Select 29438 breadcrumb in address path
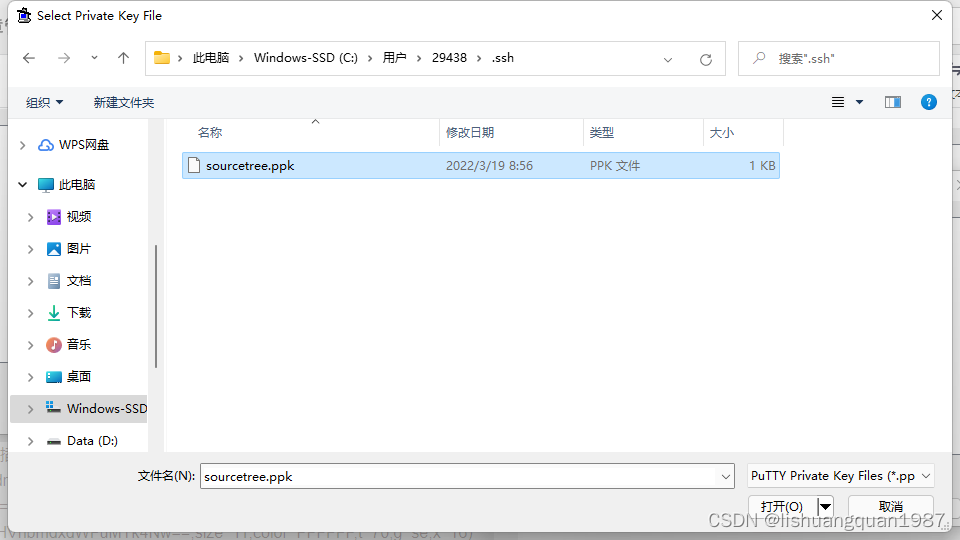 (449, 58)
